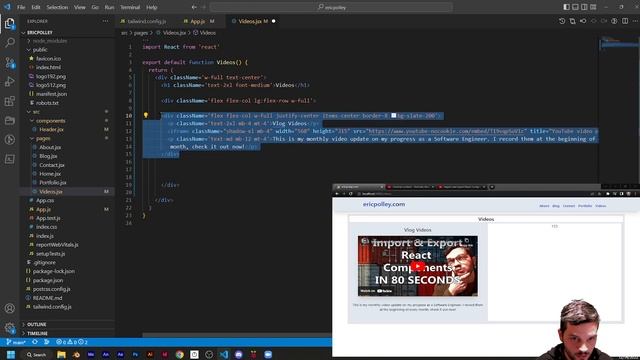Open Windows Start menu
This screenshot has height=360, width=640.
pos(11,355)
